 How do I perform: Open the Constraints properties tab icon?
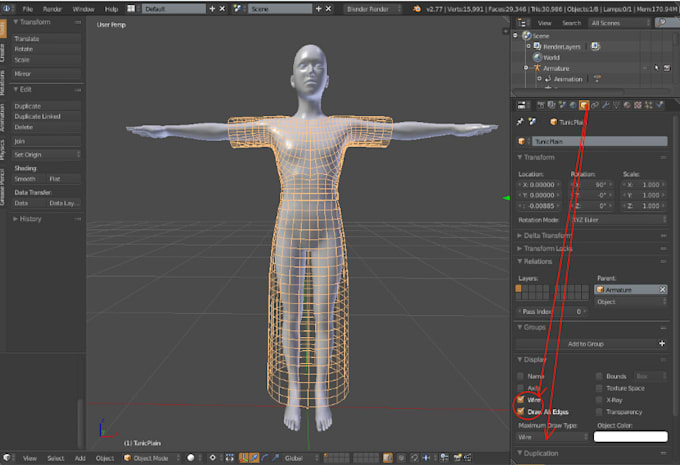click(x=595, y=105)
